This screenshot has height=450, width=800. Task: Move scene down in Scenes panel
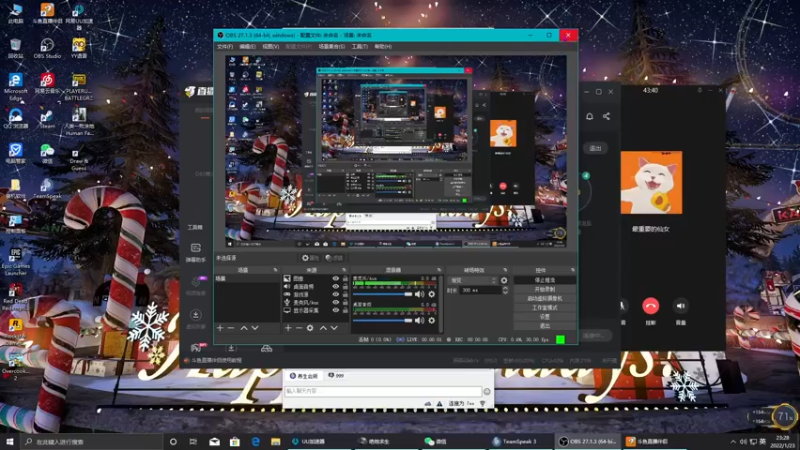tap(255, 328)
